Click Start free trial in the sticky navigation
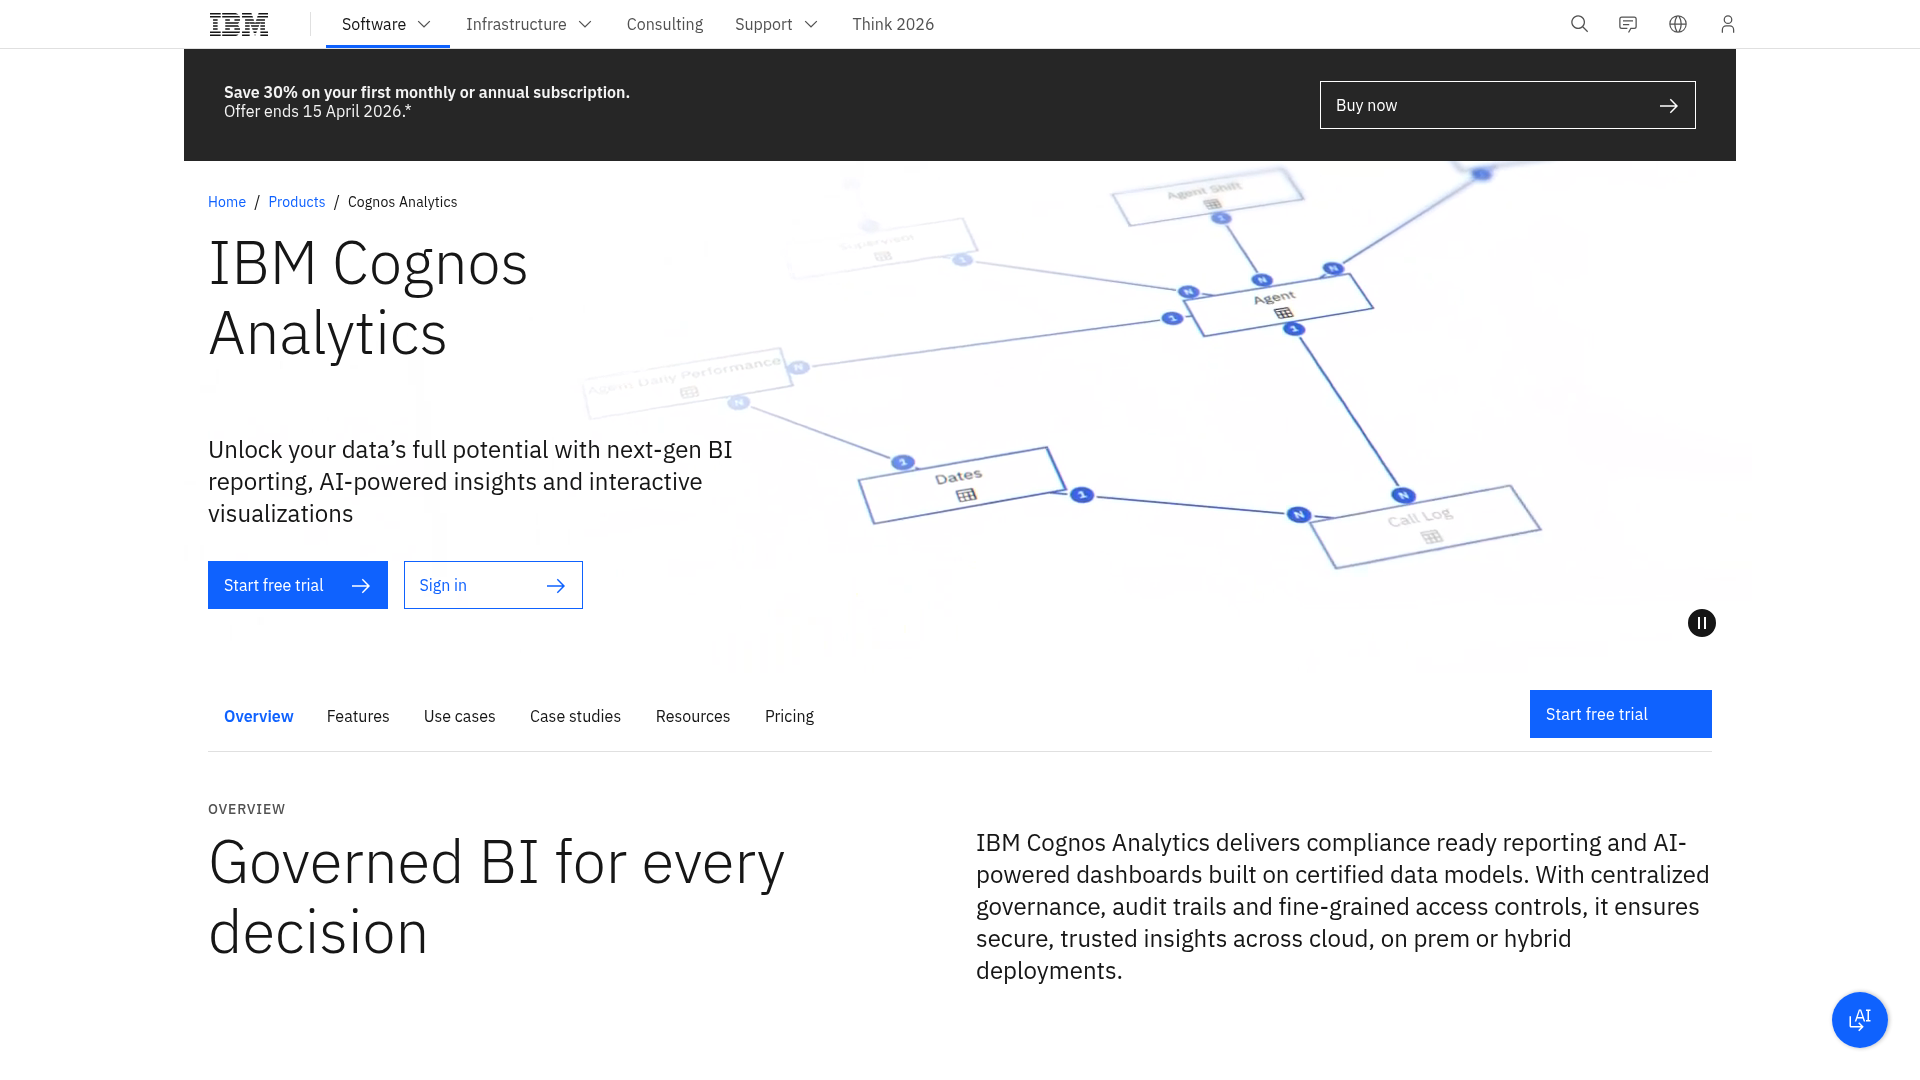1920x1080 pixels. (1620, 714)
